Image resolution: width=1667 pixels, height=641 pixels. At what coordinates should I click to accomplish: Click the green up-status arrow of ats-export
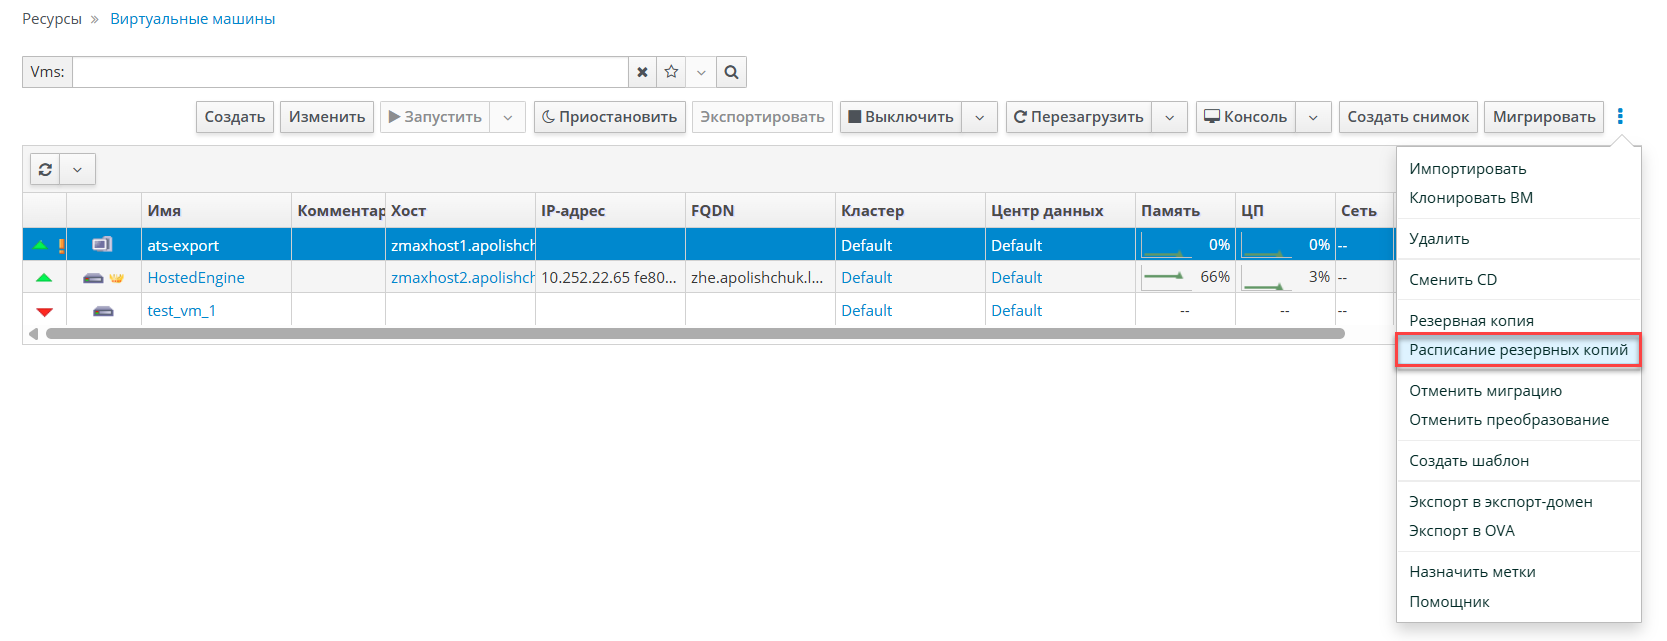[x=40, y=245]
